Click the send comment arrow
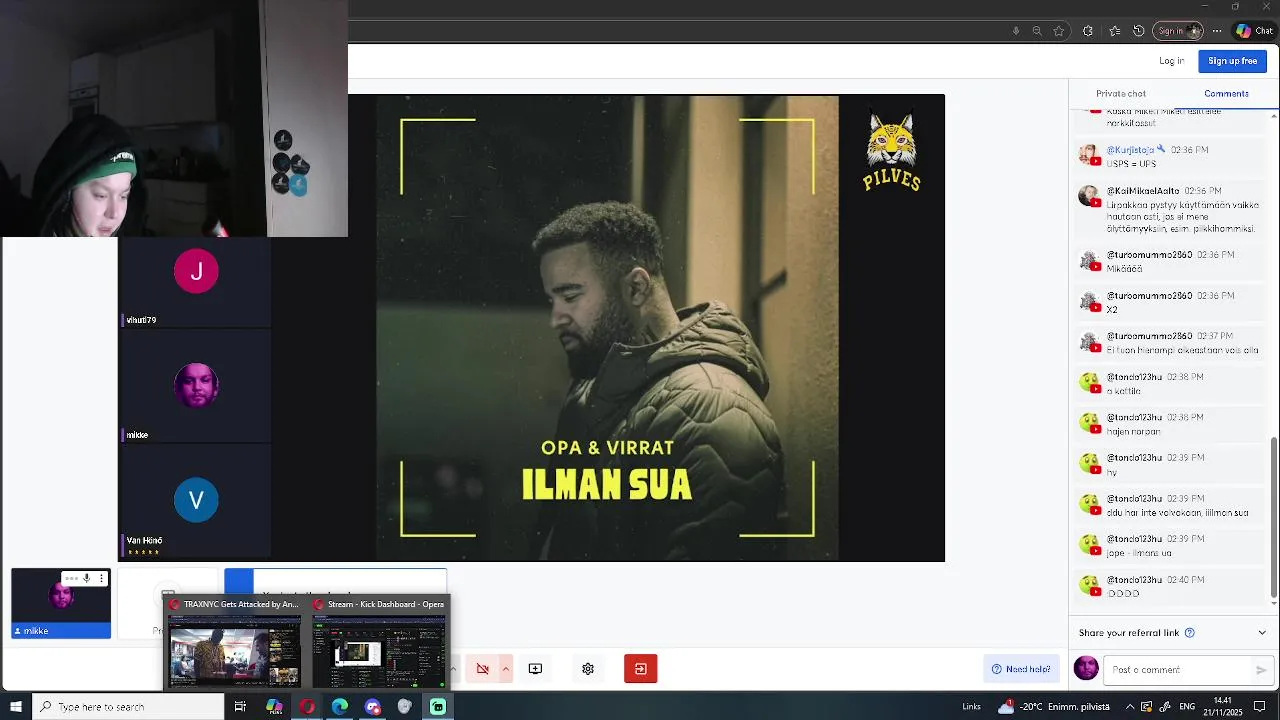This screenshot has width=1280, height=720. tap(1261, 670)
